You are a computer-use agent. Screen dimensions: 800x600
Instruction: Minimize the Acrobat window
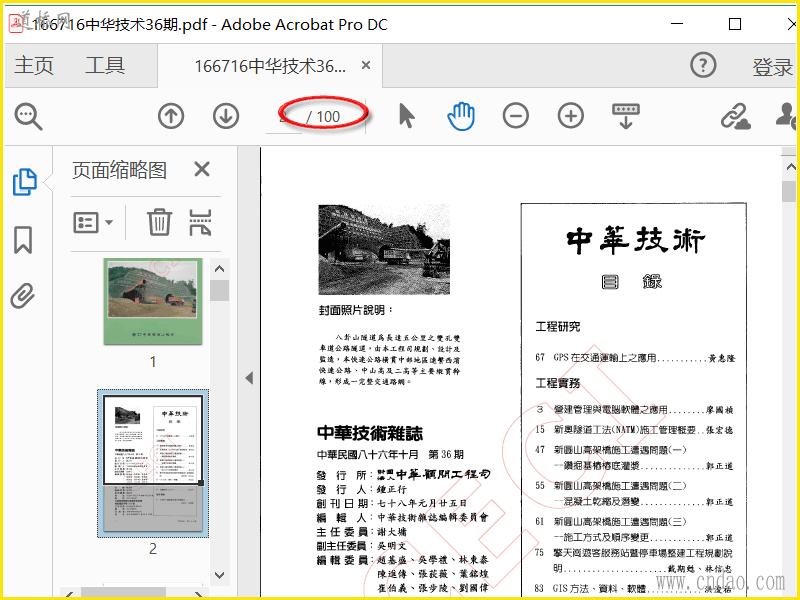coord(677,24)
